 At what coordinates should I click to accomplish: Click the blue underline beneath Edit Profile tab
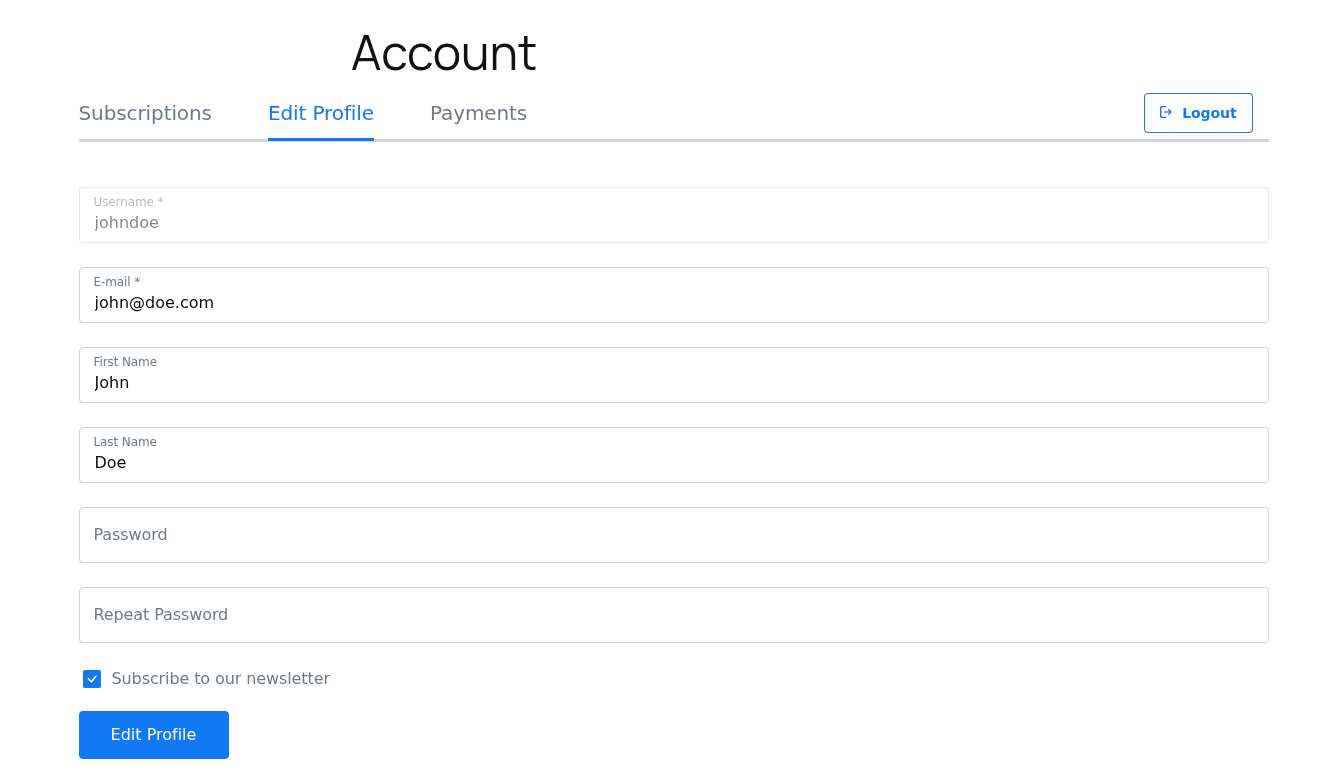tap(320, 139)
